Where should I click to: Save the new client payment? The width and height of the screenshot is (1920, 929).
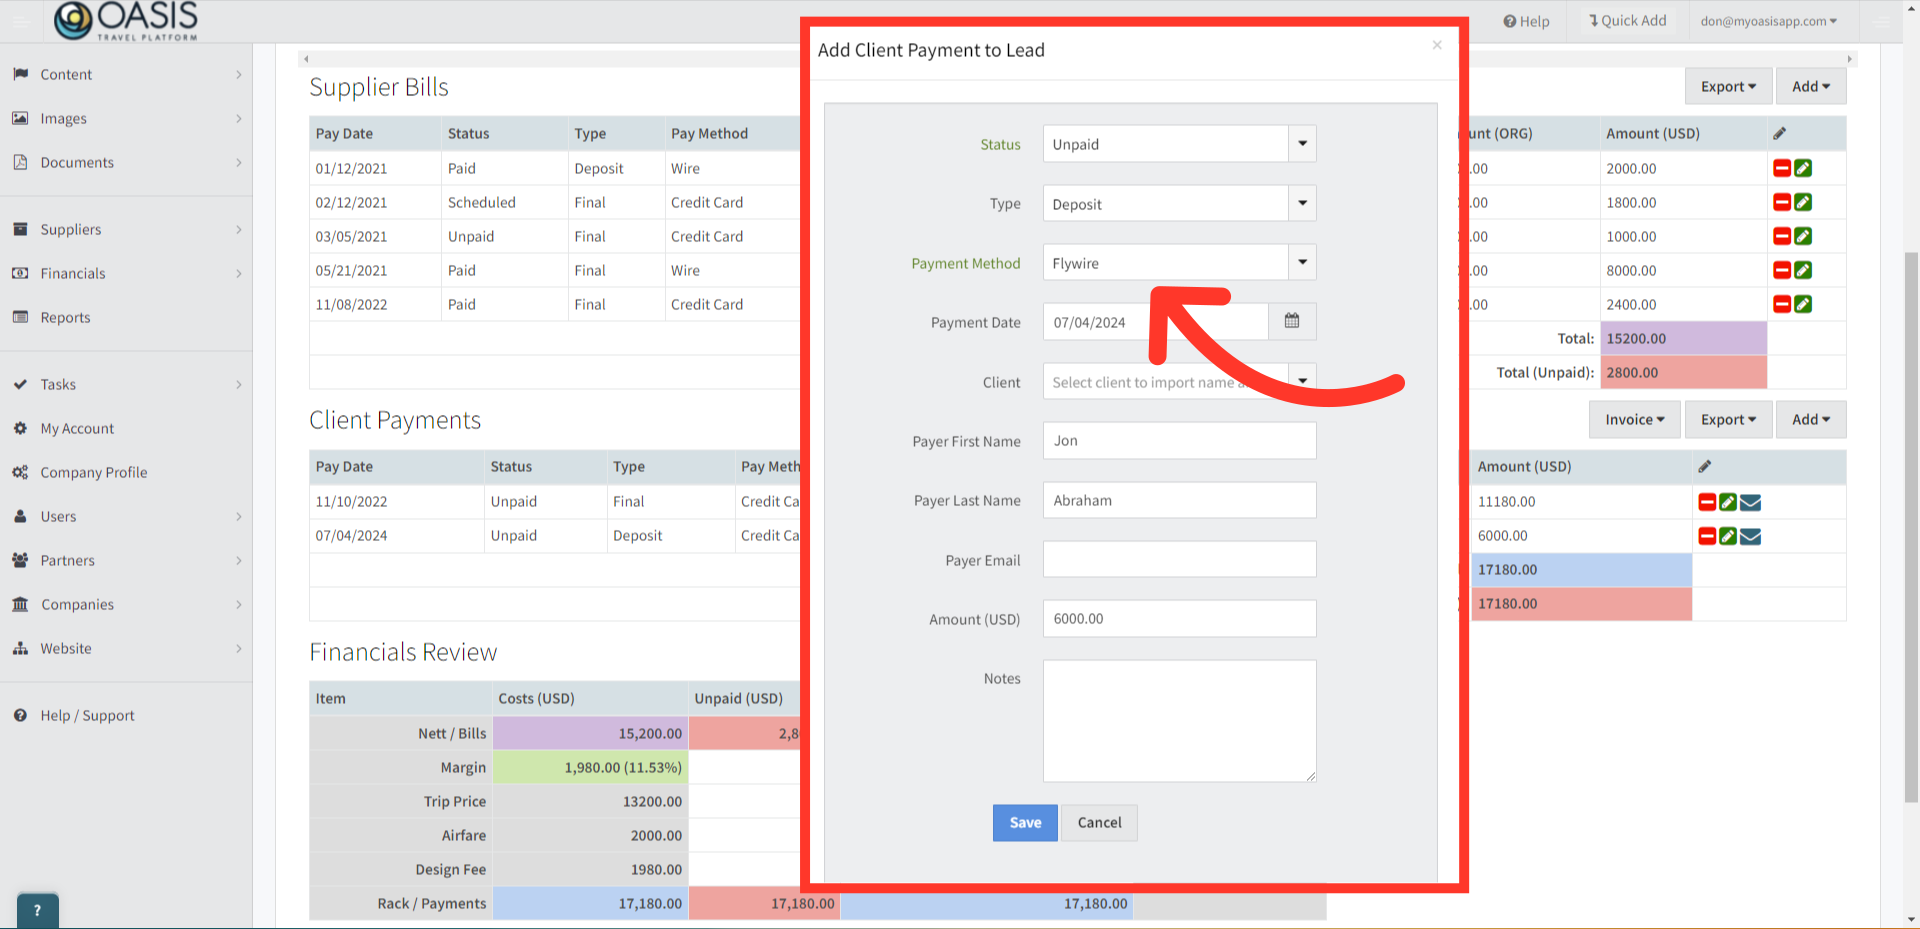point(1024,822)
